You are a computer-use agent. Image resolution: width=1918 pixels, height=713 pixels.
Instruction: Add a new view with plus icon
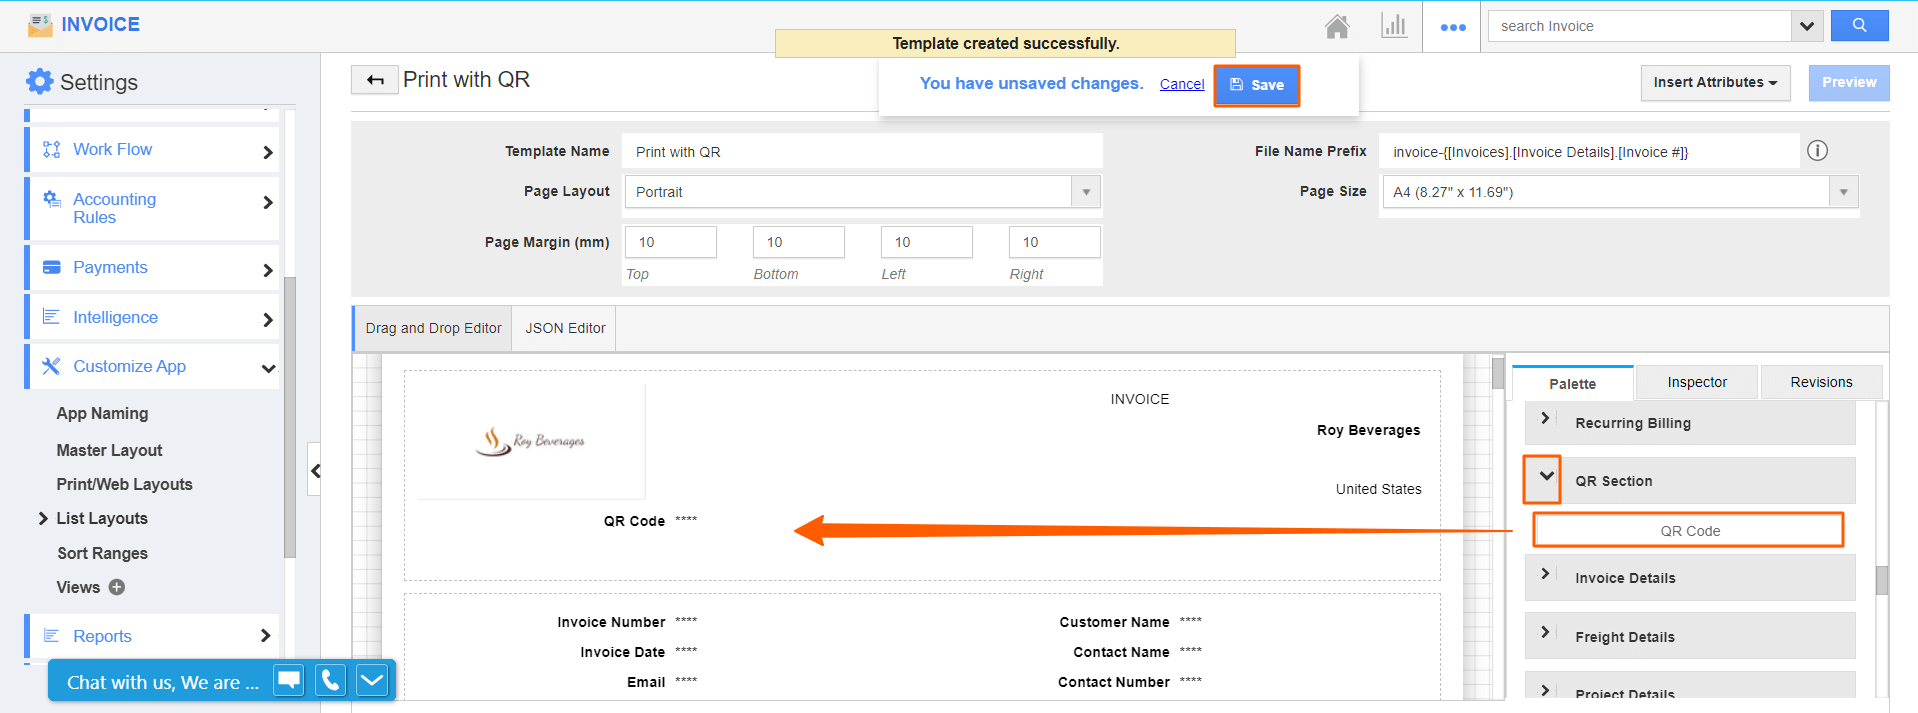coord(117,587)
